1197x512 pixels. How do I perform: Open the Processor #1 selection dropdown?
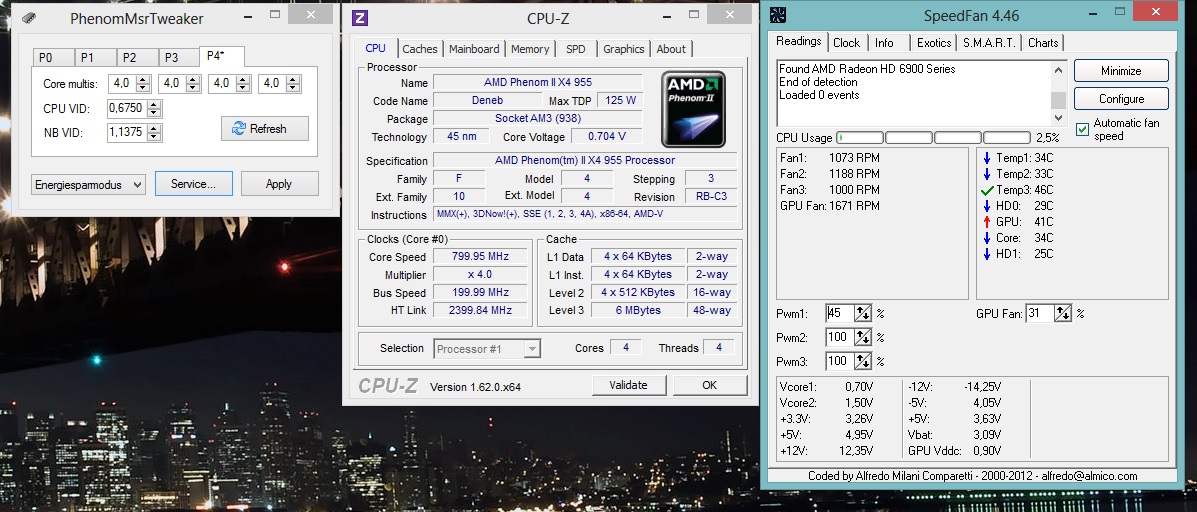click(x=487, y=349)
